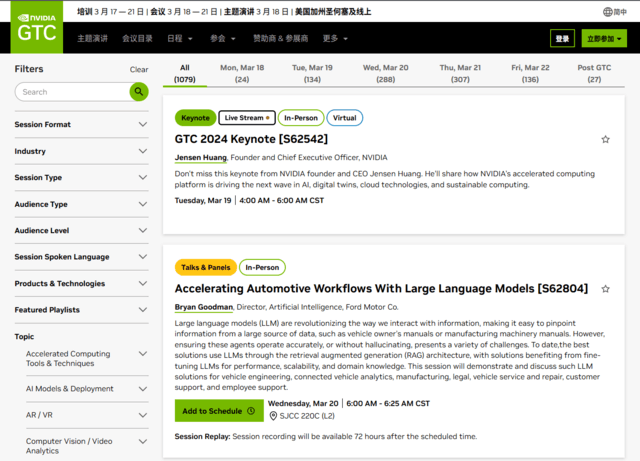
Task: Toggle the Virtual session tag
Action: [x=344, y=118]
